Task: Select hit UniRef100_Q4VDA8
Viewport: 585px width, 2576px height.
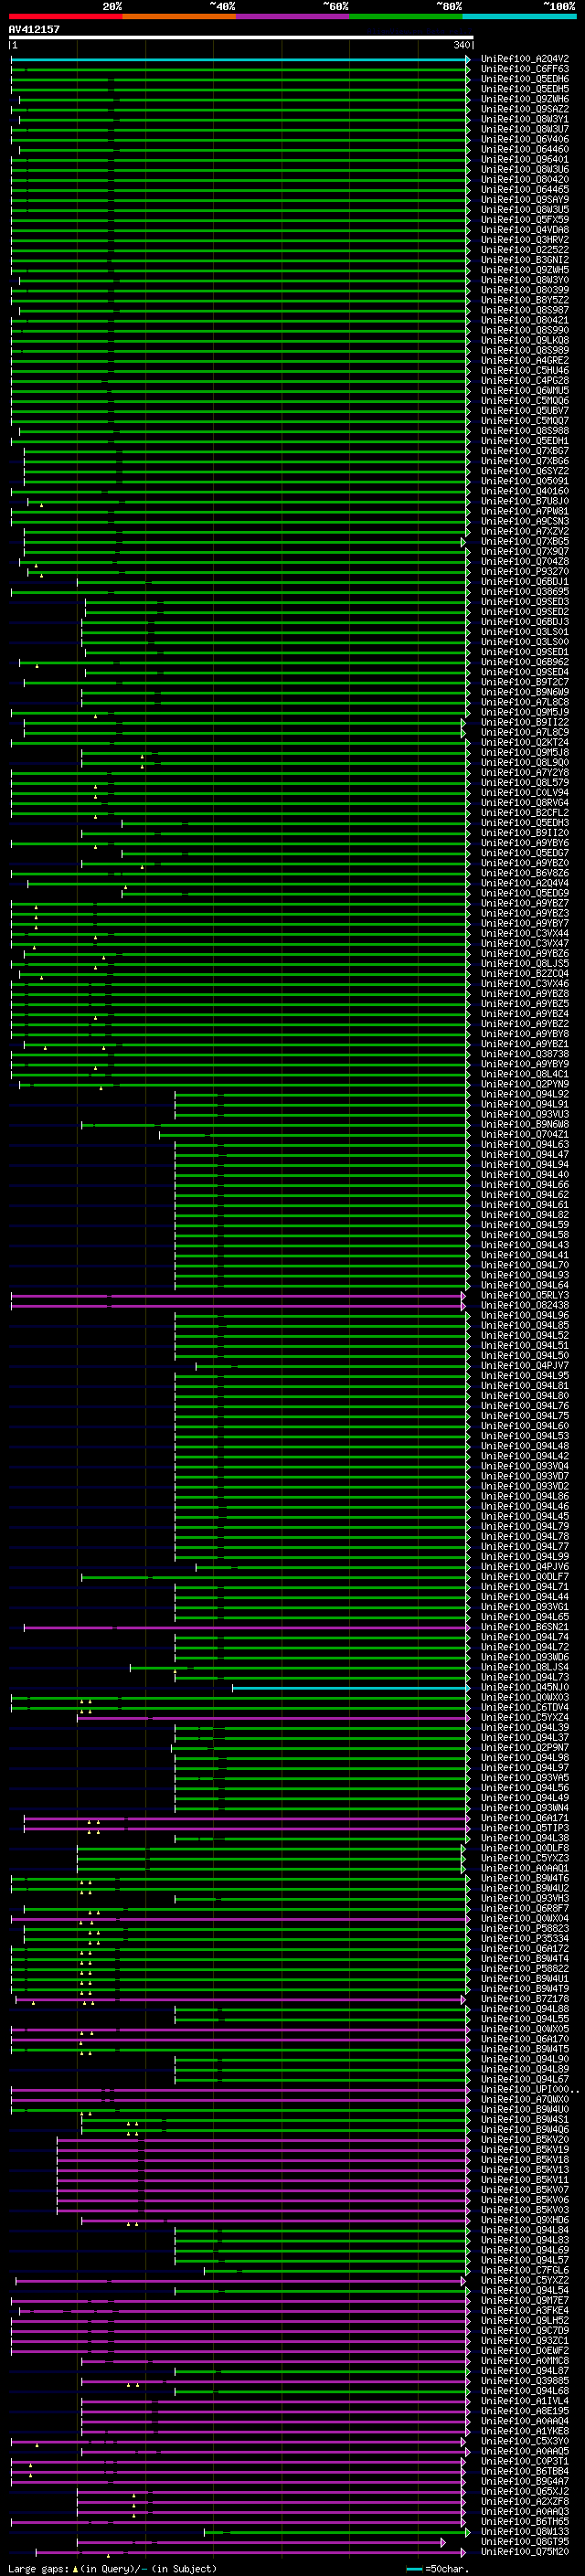Action: pos(525,230)
